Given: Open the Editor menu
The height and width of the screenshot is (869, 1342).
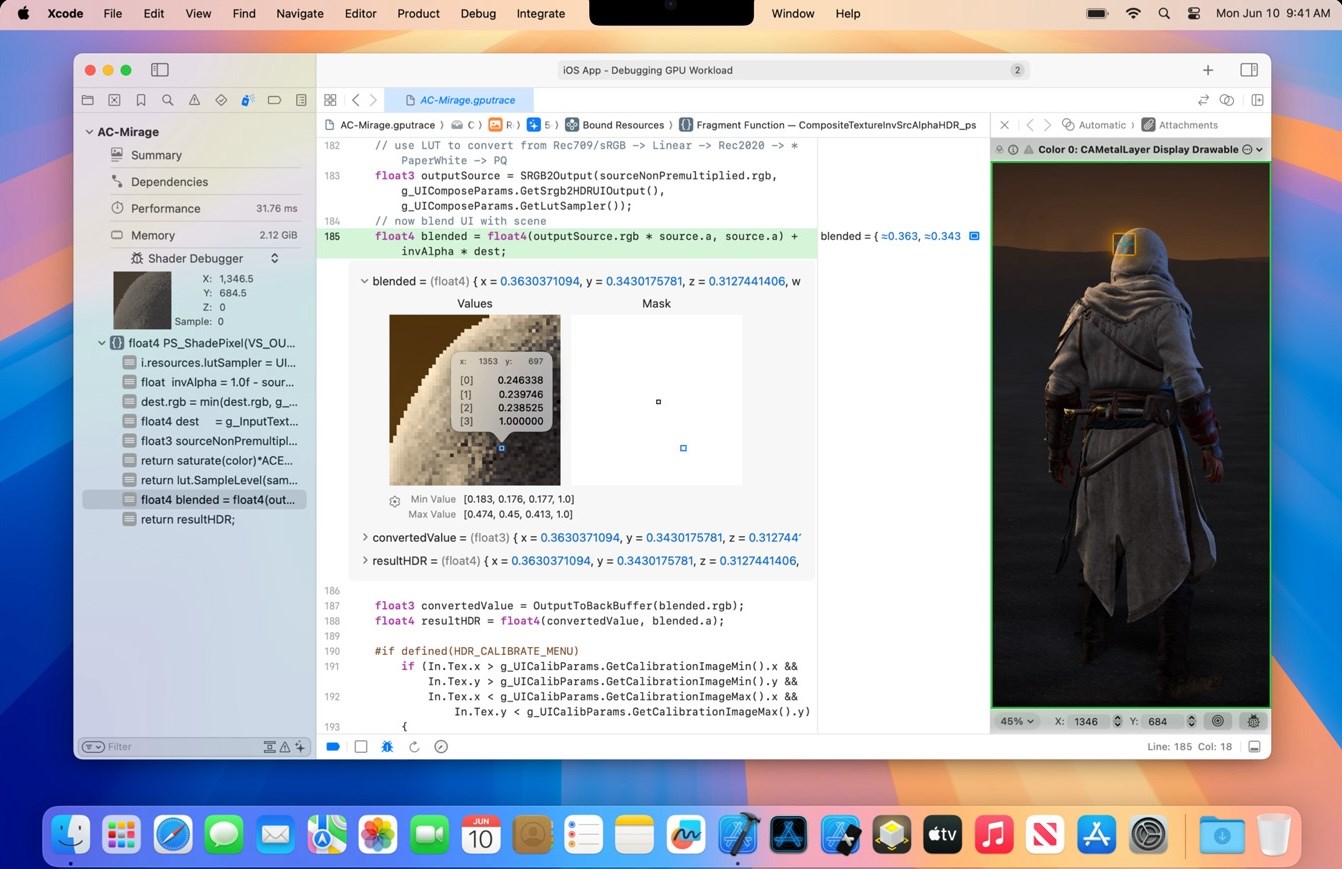Looking at the screenshot, I should point(360,14).
